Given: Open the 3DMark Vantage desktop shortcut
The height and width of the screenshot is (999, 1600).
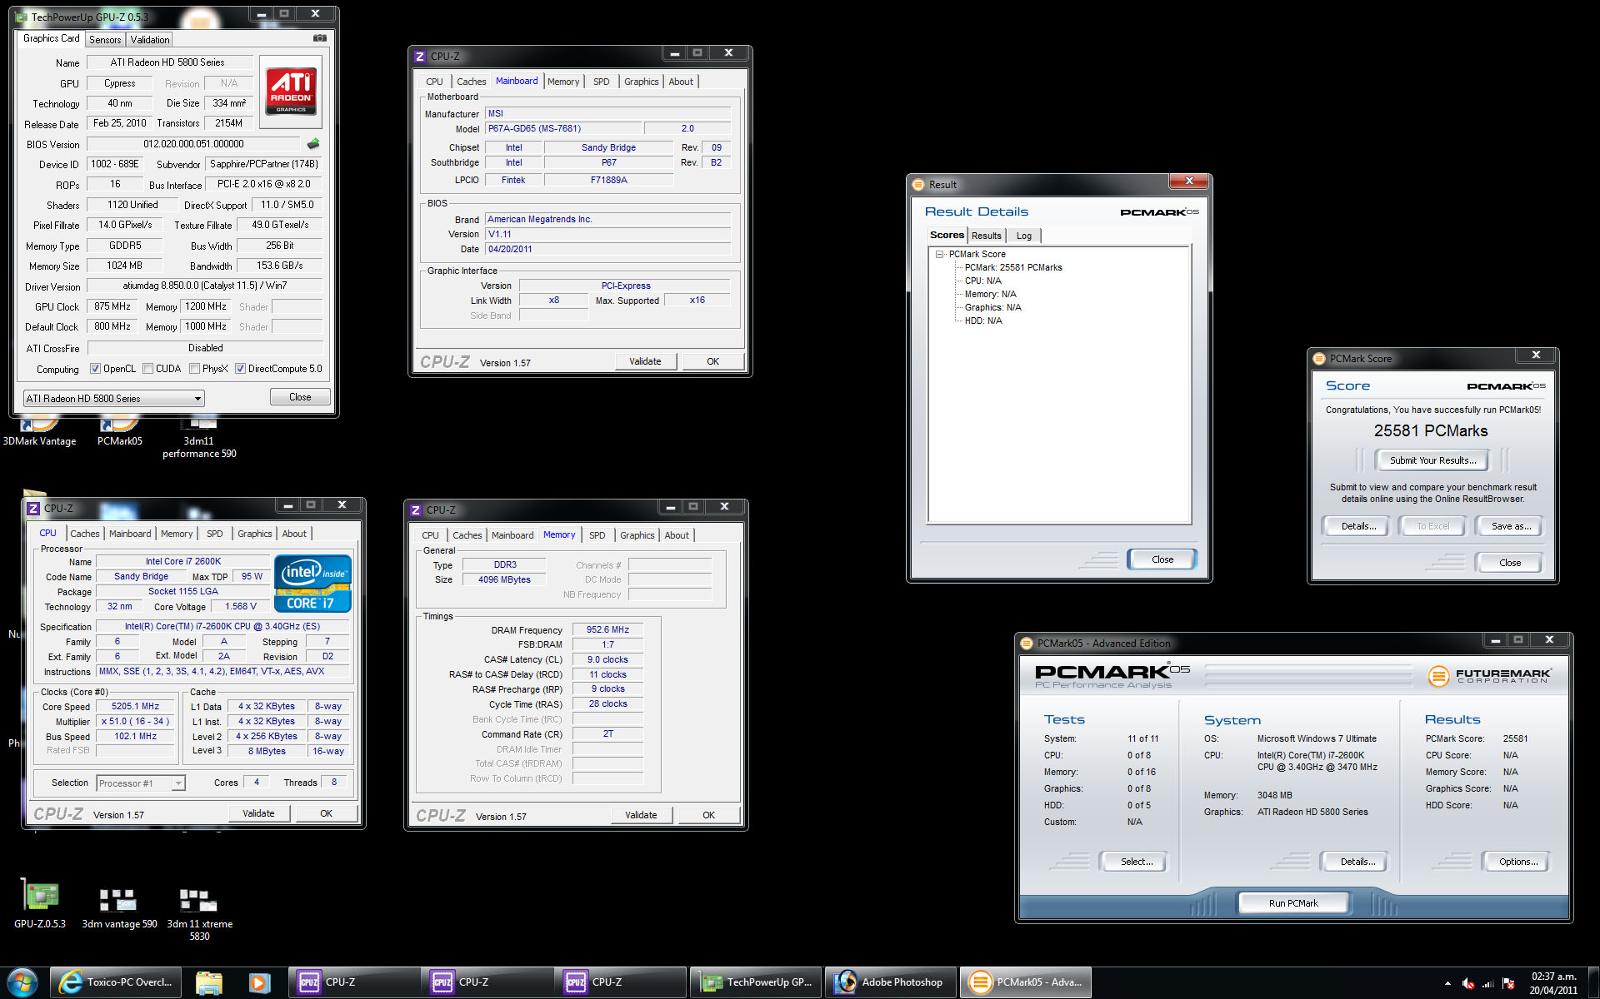Looking at the screenshot, I should click(39, 432).
